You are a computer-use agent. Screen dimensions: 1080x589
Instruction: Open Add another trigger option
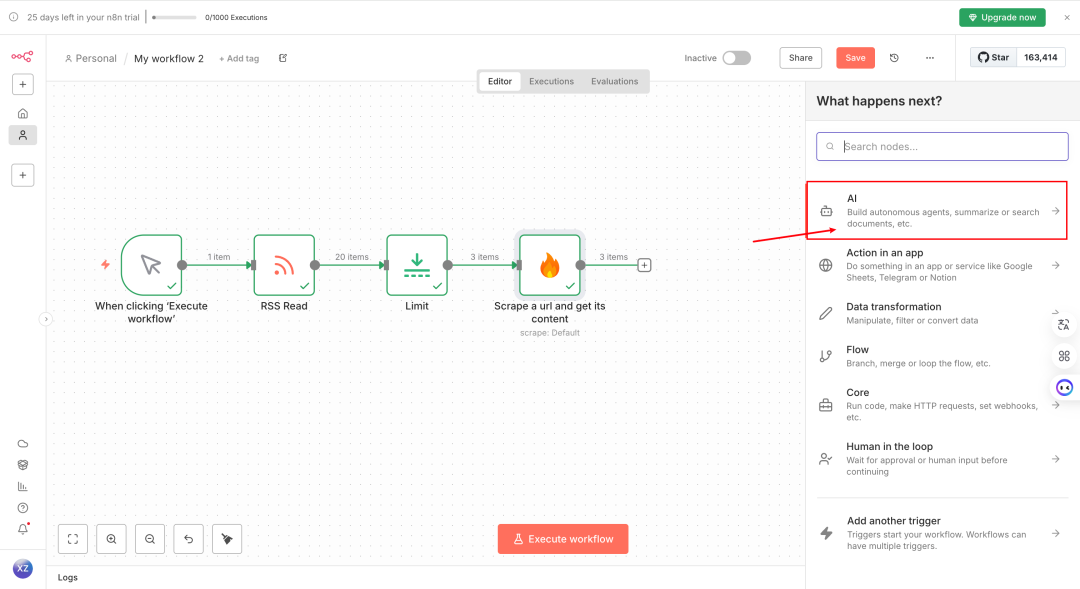tap(942, 533)
